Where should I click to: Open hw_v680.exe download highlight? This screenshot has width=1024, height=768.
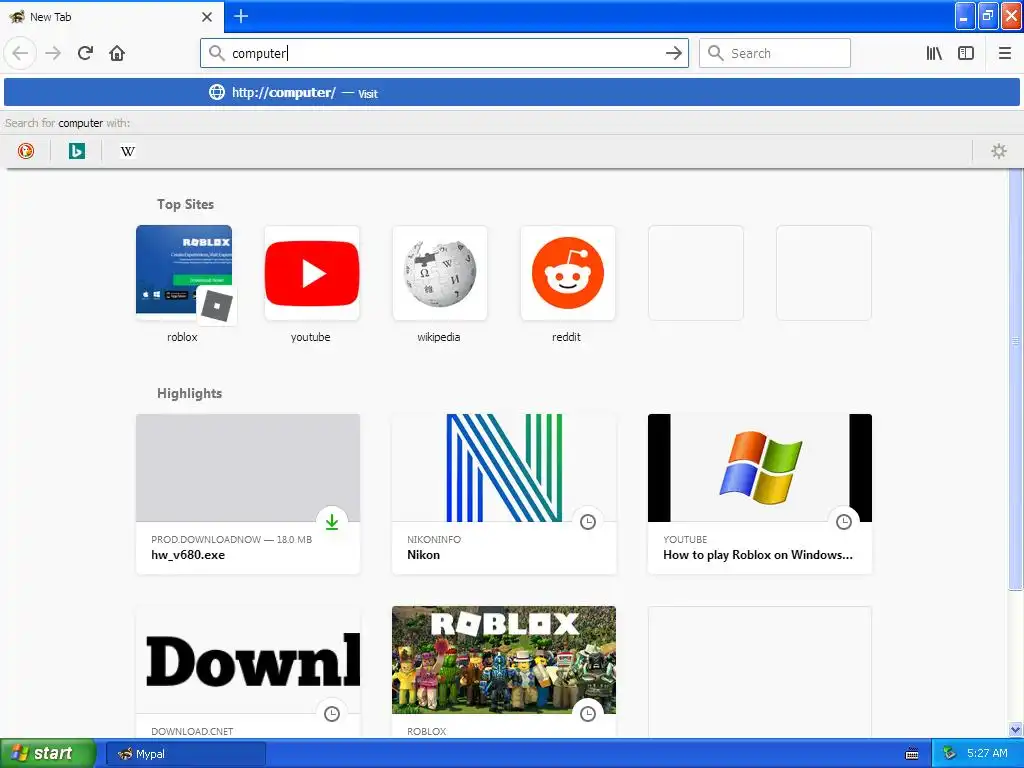pos(248,494)
